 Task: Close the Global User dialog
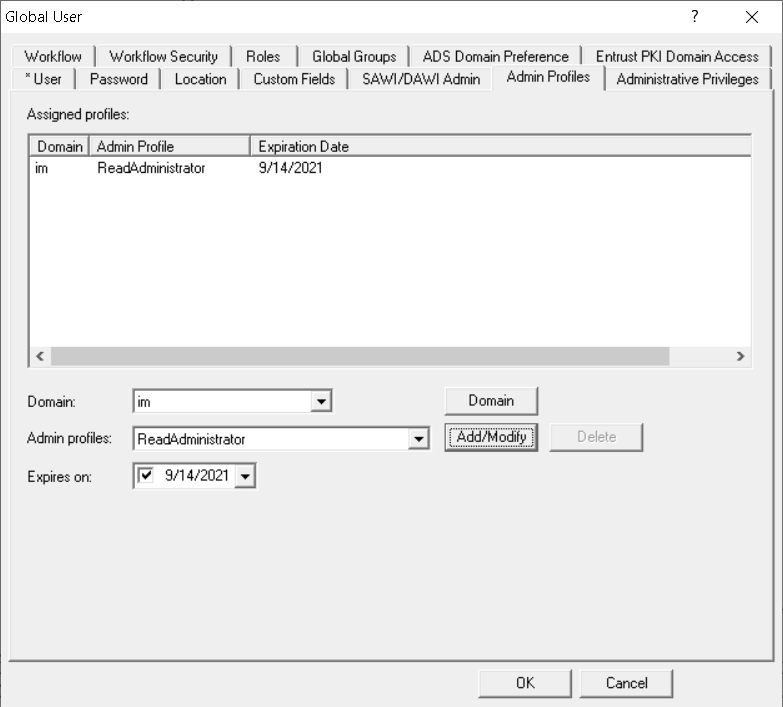(752, 17)
